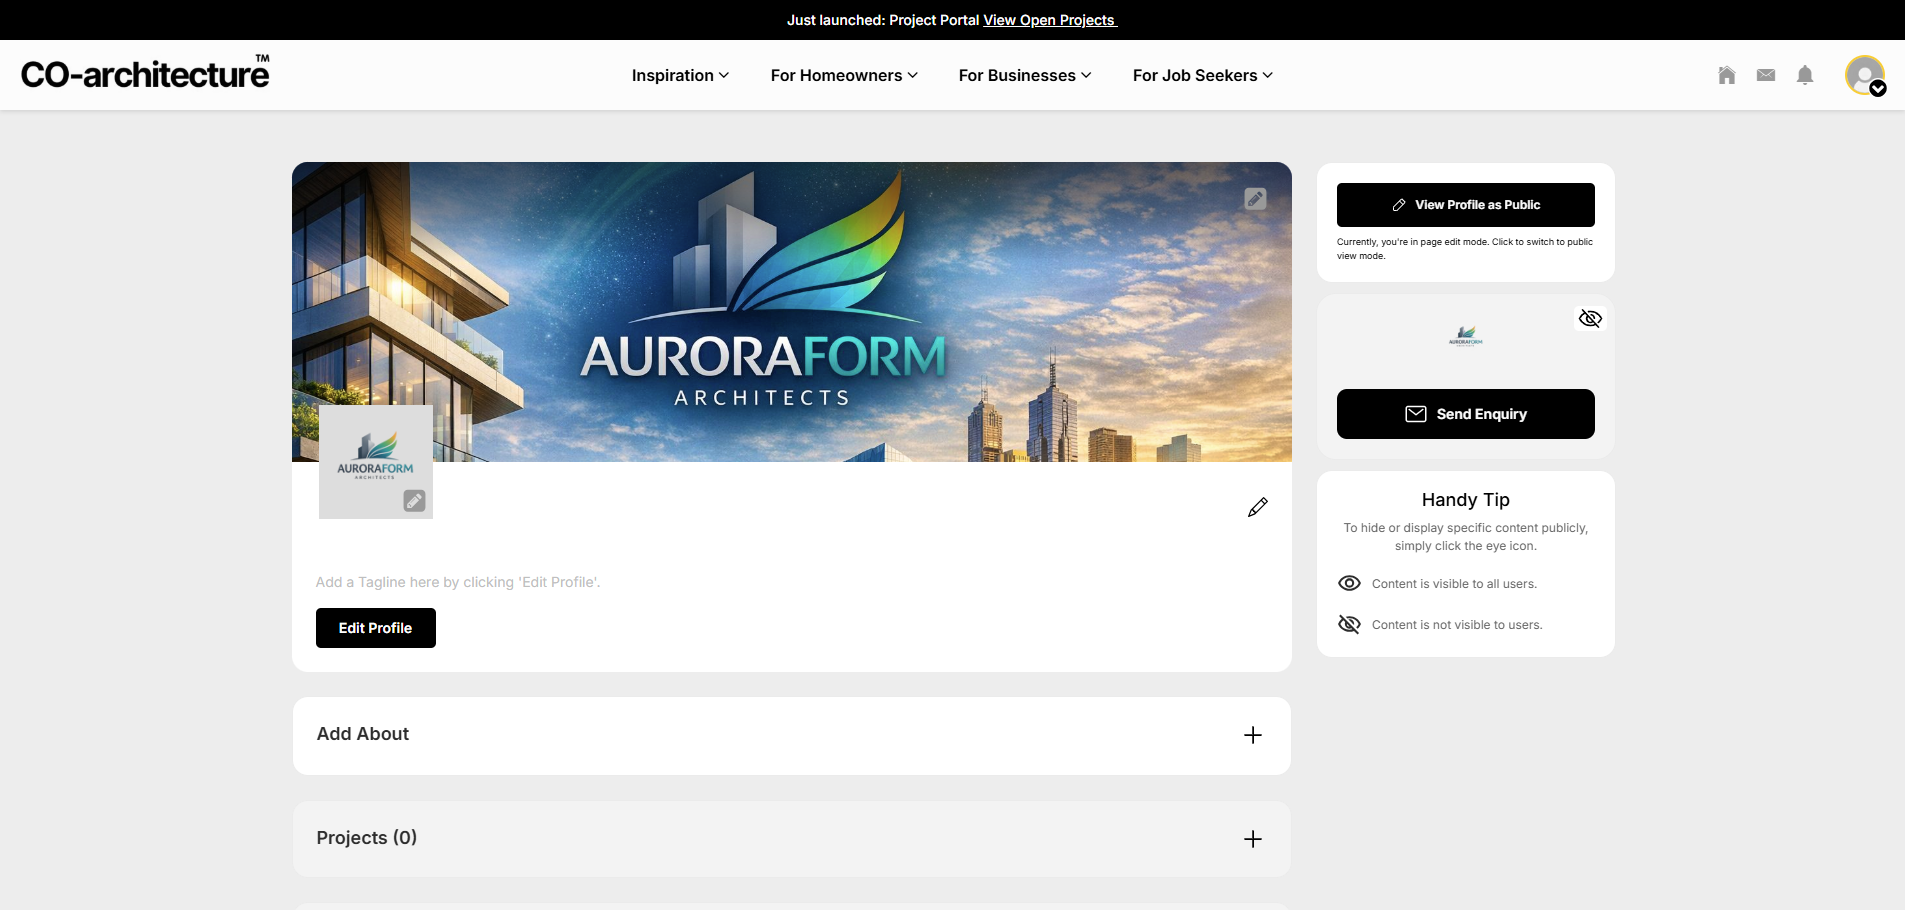Click the Edit Profile button

(x=376, y=628)
